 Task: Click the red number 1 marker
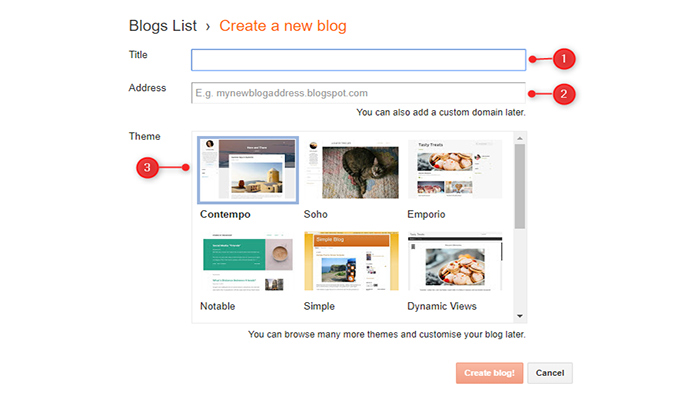(563, 59)
